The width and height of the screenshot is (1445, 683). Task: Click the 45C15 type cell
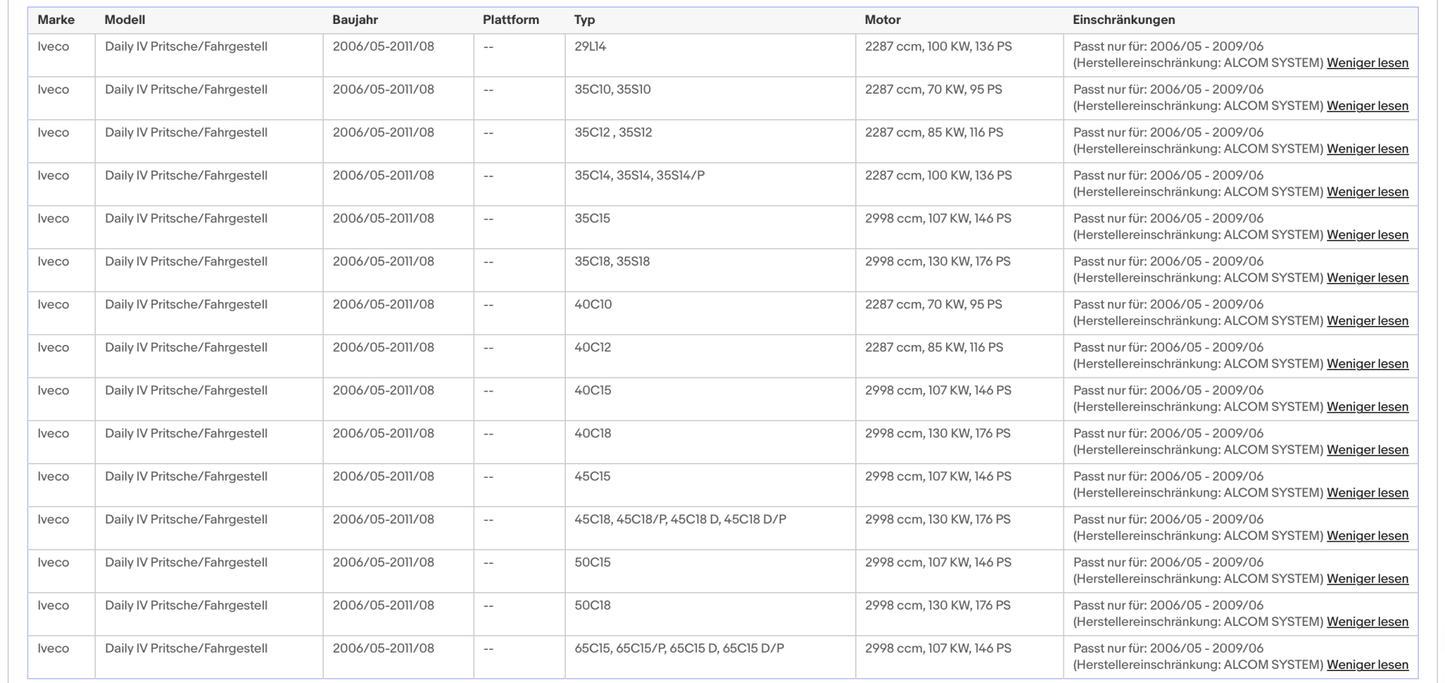tap(592, 477)
